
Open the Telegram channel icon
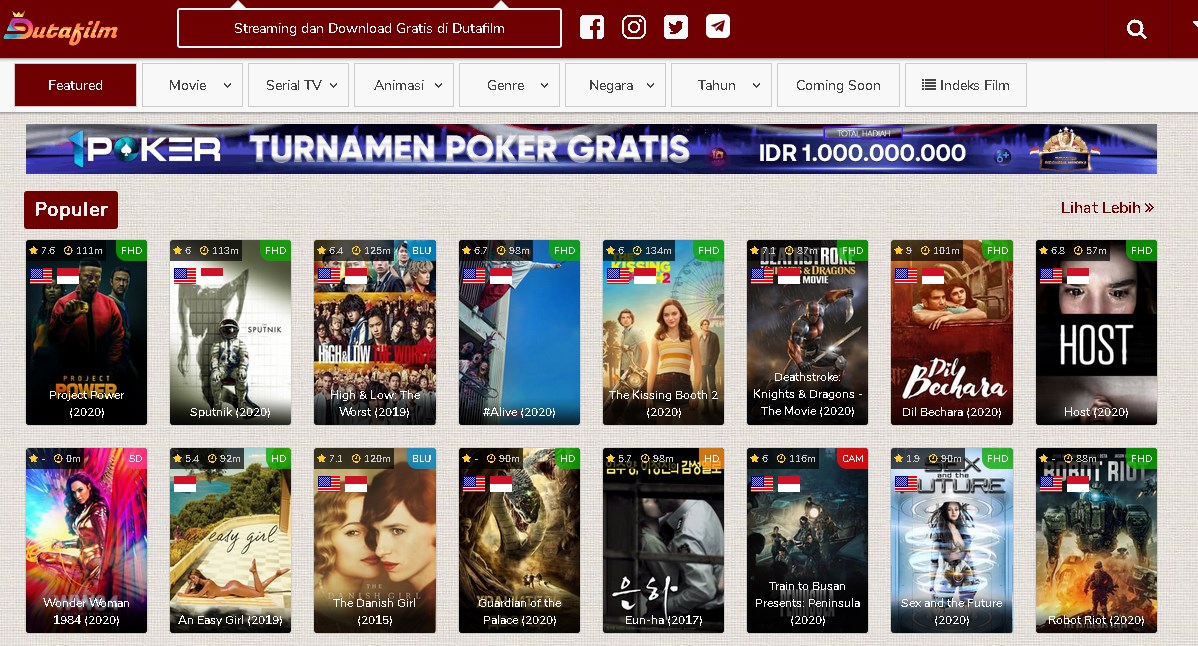(717, 27)
